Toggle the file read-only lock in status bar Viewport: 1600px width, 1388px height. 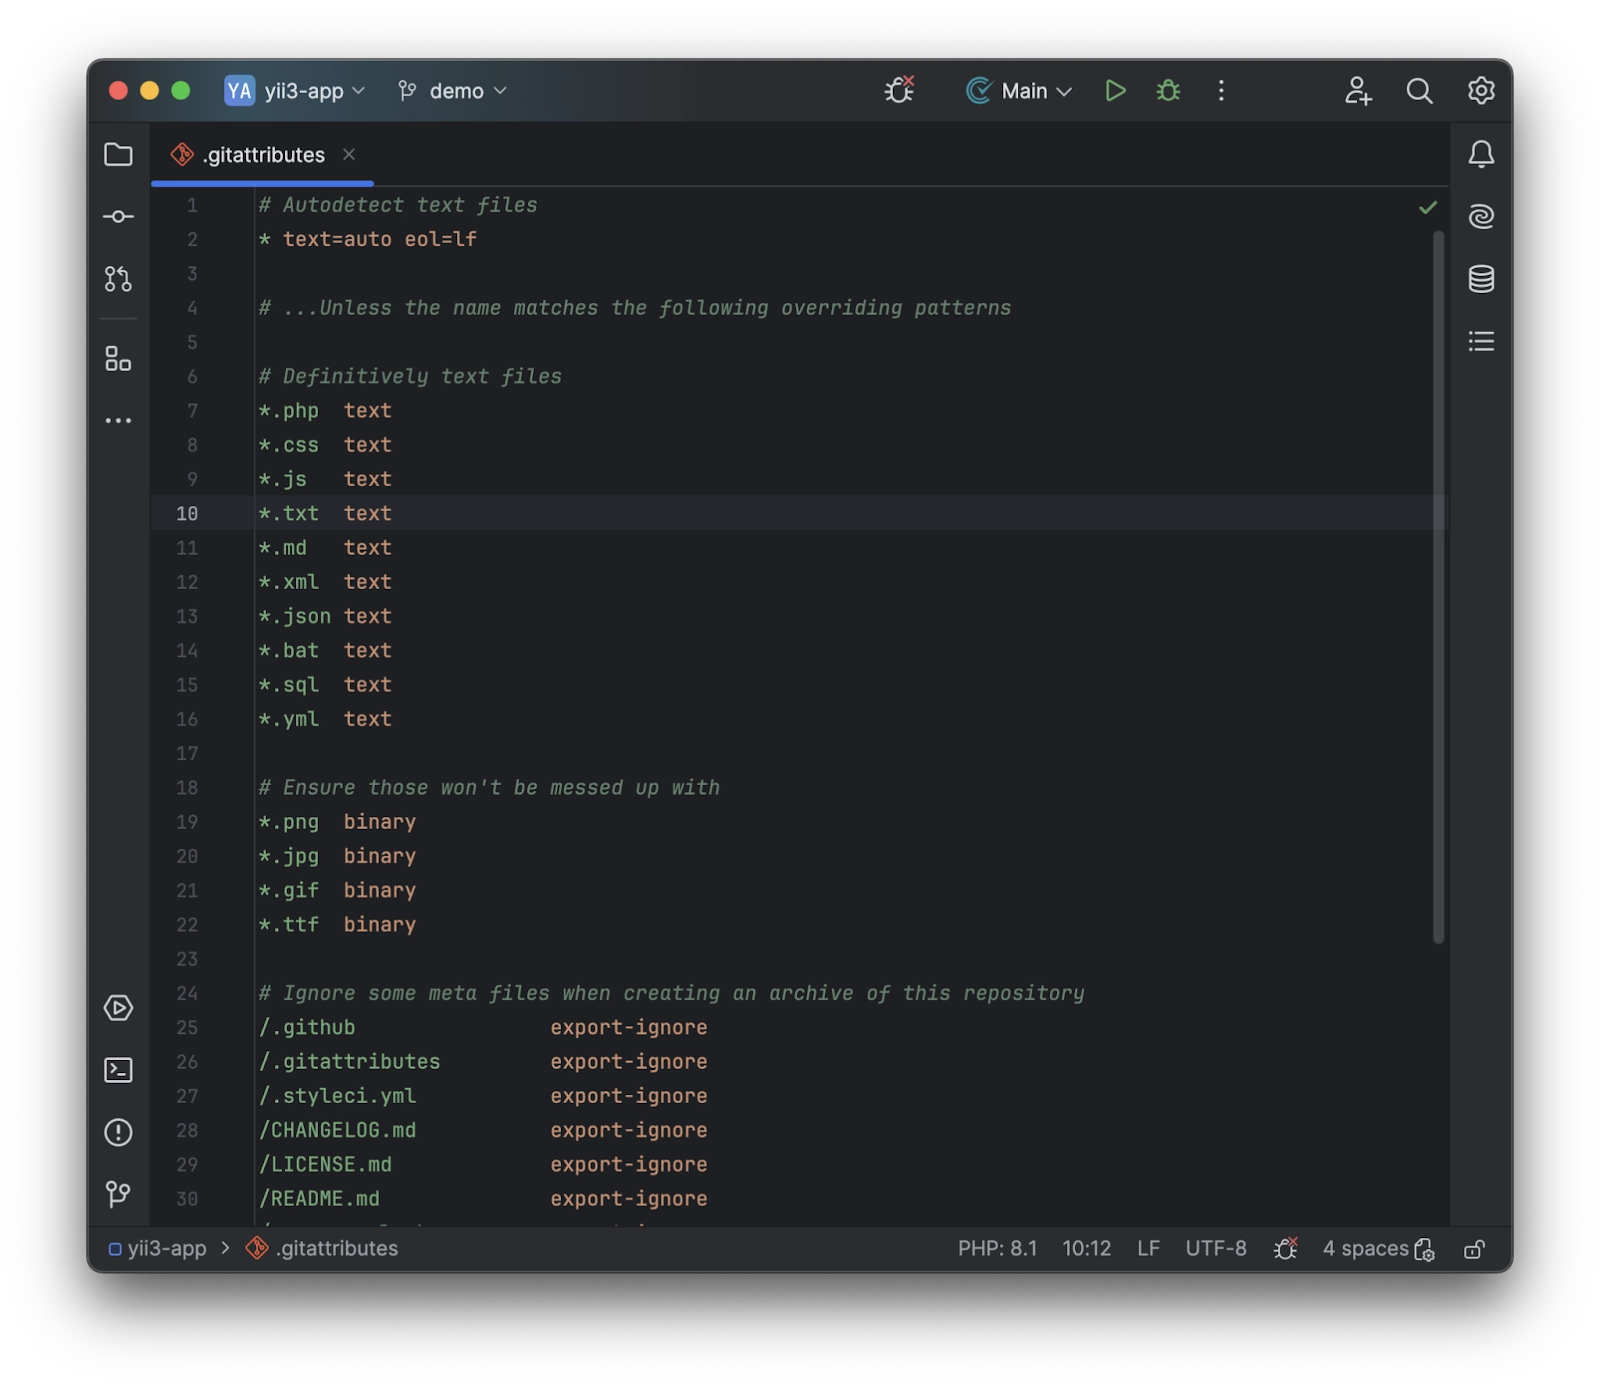point(1474,1248)
